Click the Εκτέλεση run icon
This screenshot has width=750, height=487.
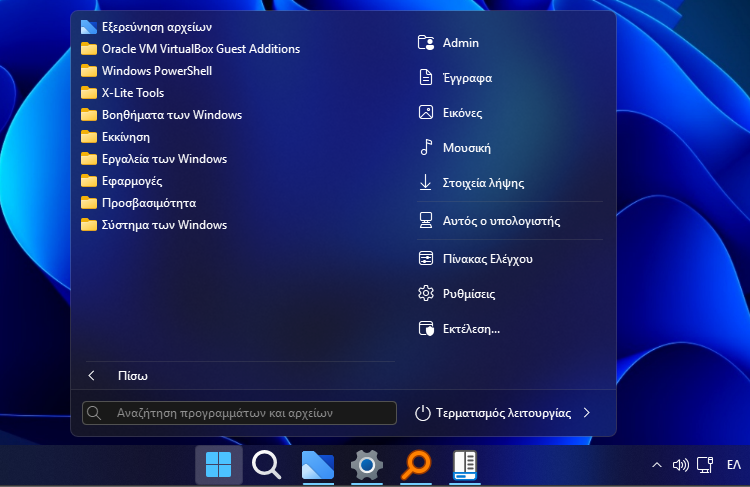tap(426, 329)
